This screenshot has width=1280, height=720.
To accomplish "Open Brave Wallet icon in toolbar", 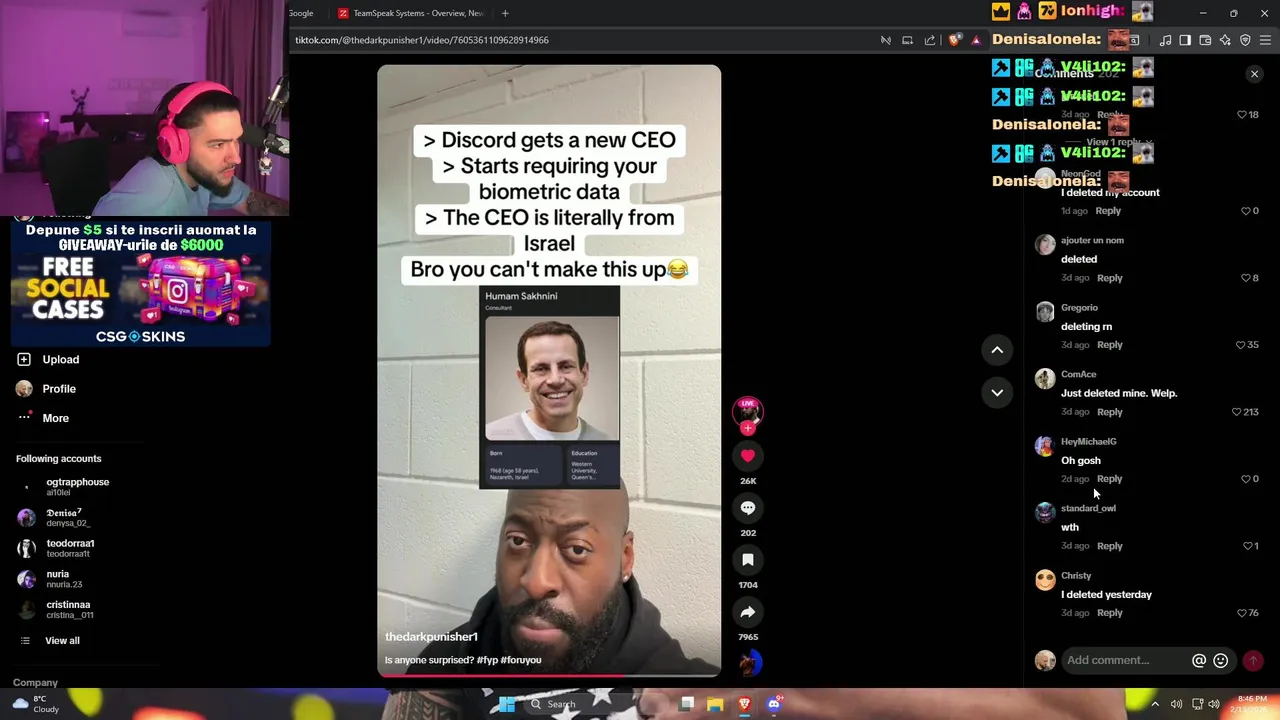I will pyautogui.click(x=1205, y=40).
